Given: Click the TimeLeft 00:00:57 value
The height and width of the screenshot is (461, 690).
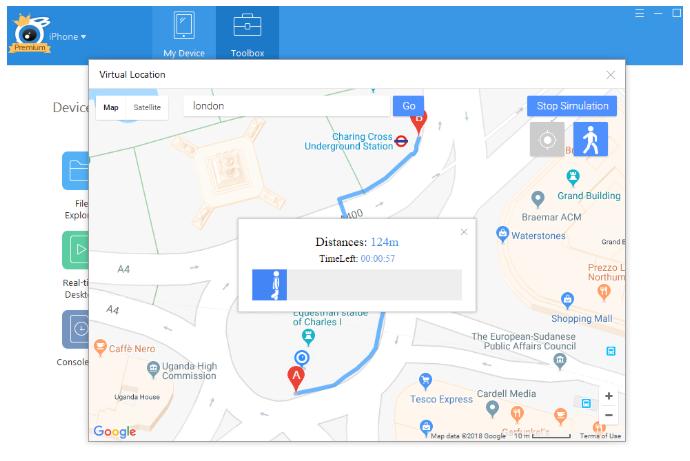Looking at the screenshot, I should [378, 259].
